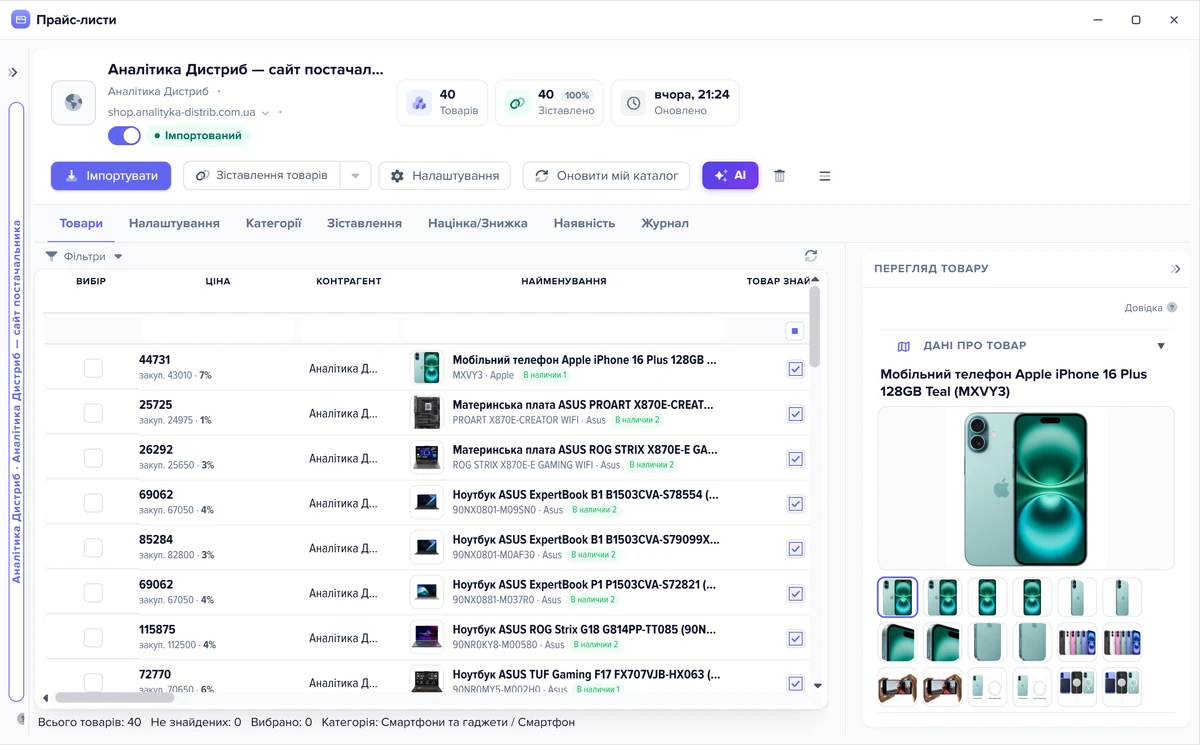Open the Довідка help icon
The image size is (1200, 745).
[x=1172, y=308]
